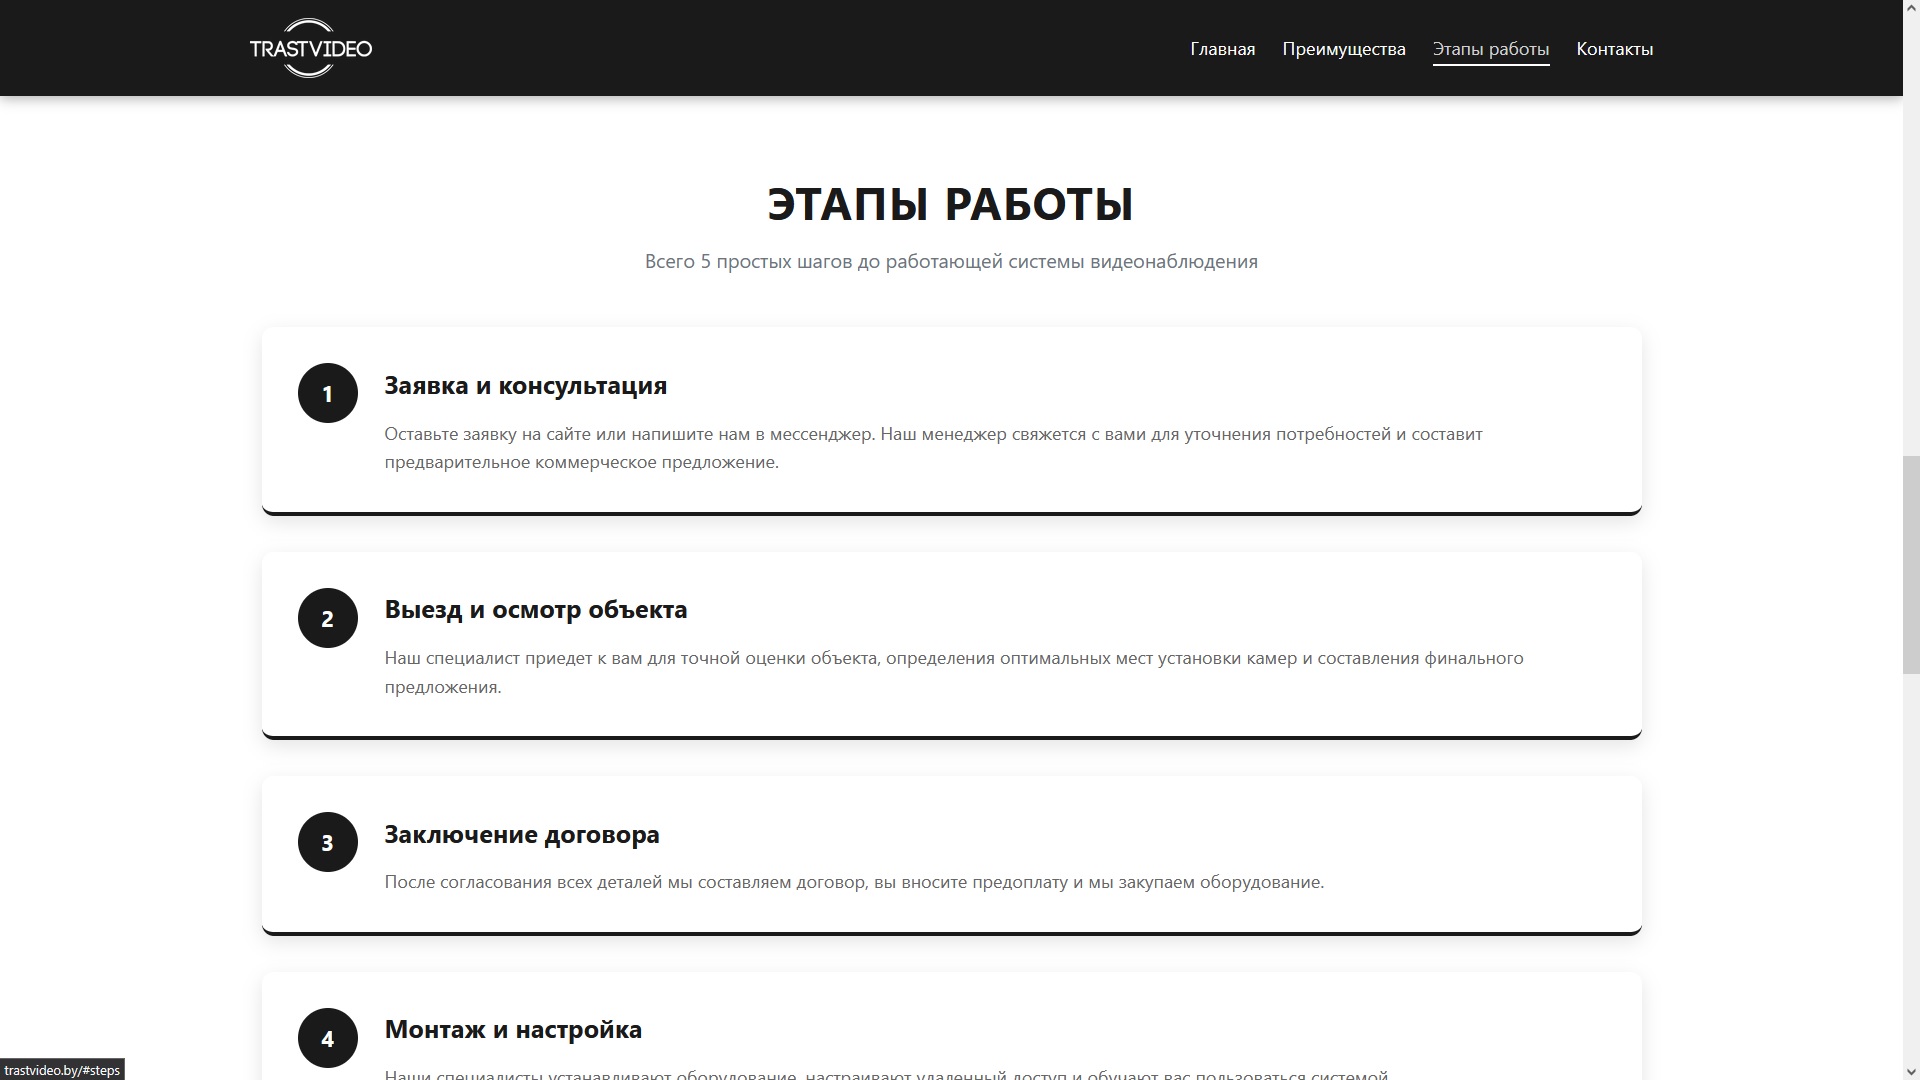Click the step 3 contract description text
1920x1080 pixels.
click(853, 882)
